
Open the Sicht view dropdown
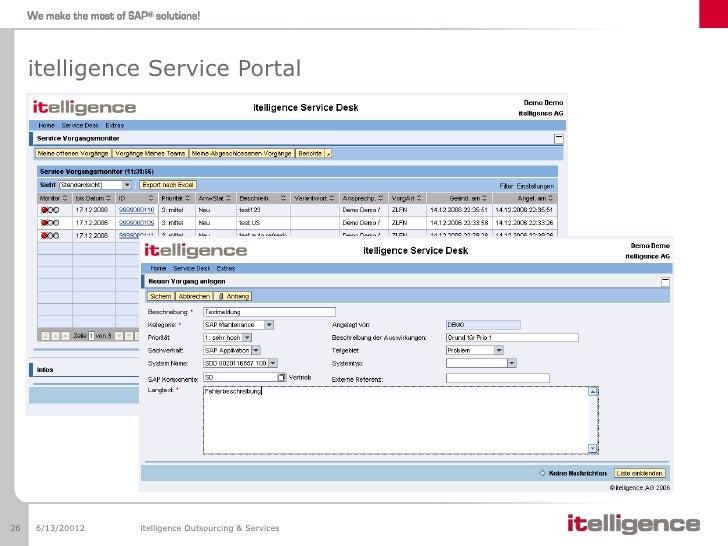pyautogui.click(x=127, y=185)
